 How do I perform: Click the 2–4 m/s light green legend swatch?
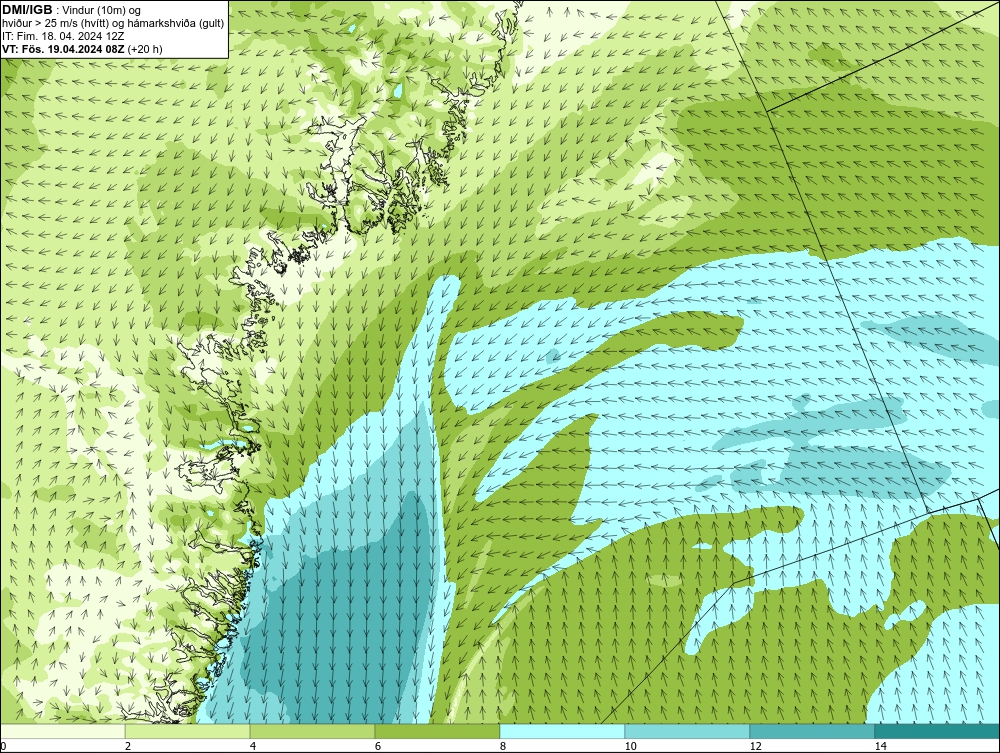click(x=188, y=731)
